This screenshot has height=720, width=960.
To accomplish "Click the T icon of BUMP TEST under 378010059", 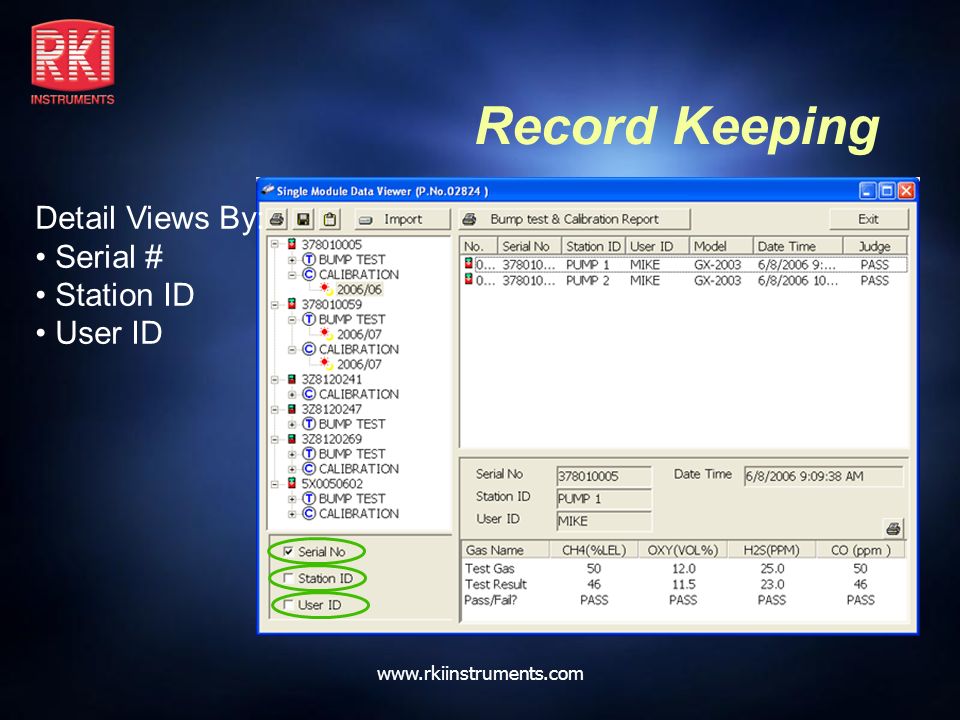I will click(309, 319).
